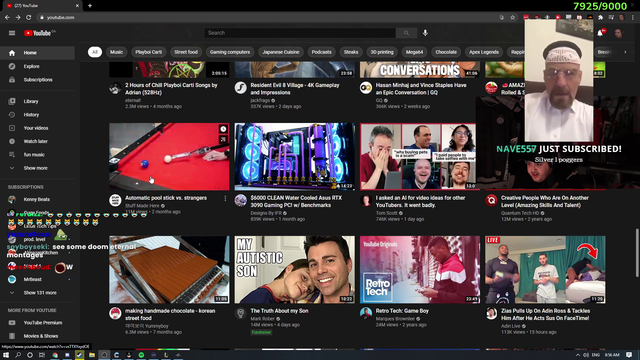Select the Street food filter chip
This screenshot has height=360, width=640.
pyautogui.click(x=186, y=52)
